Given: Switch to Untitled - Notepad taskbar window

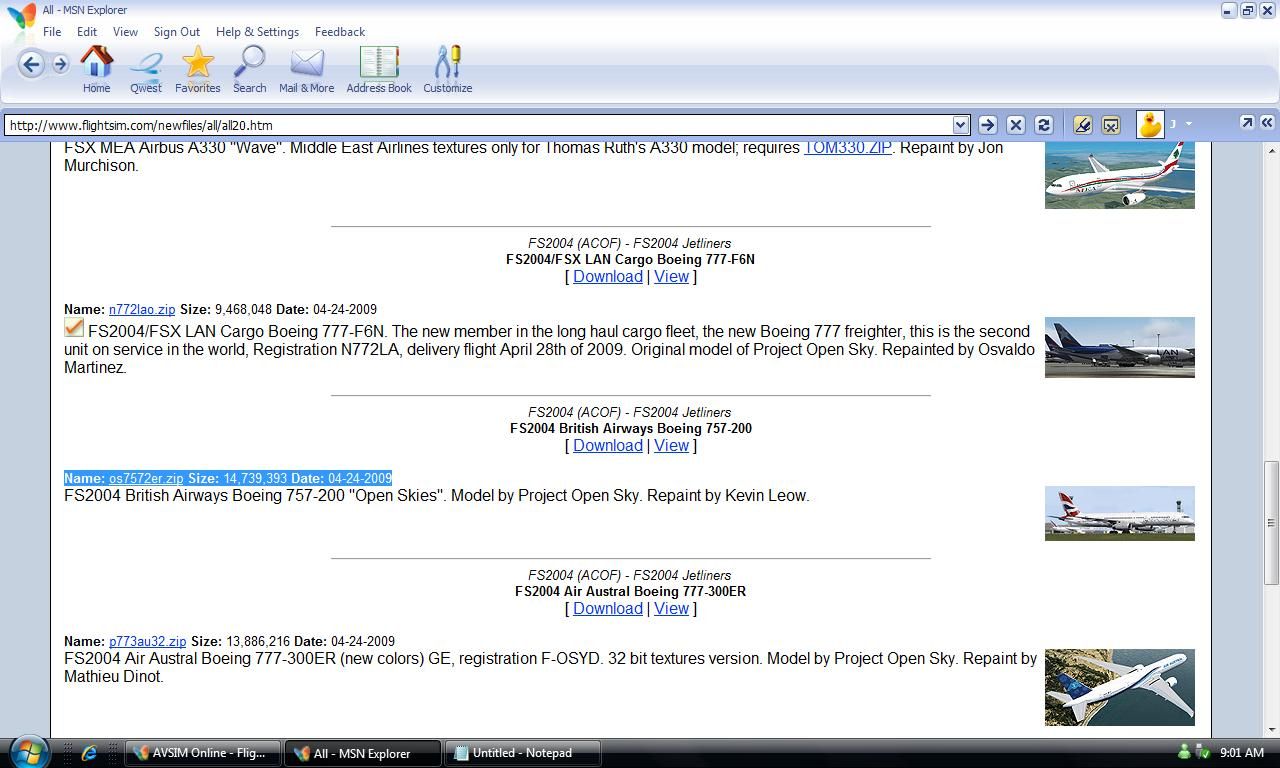Looking at the screenshot, I should point(523,753).
